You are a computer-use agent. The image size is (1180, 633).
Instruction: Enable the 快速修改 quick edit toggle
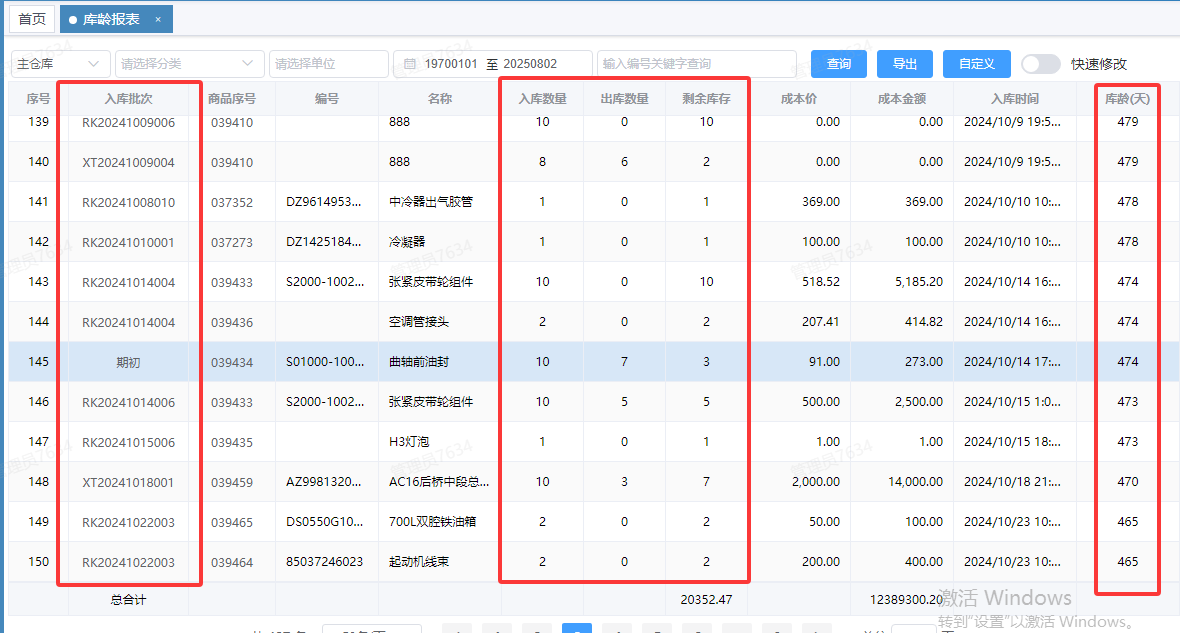pyautogui.click(x=1040, y=63)
